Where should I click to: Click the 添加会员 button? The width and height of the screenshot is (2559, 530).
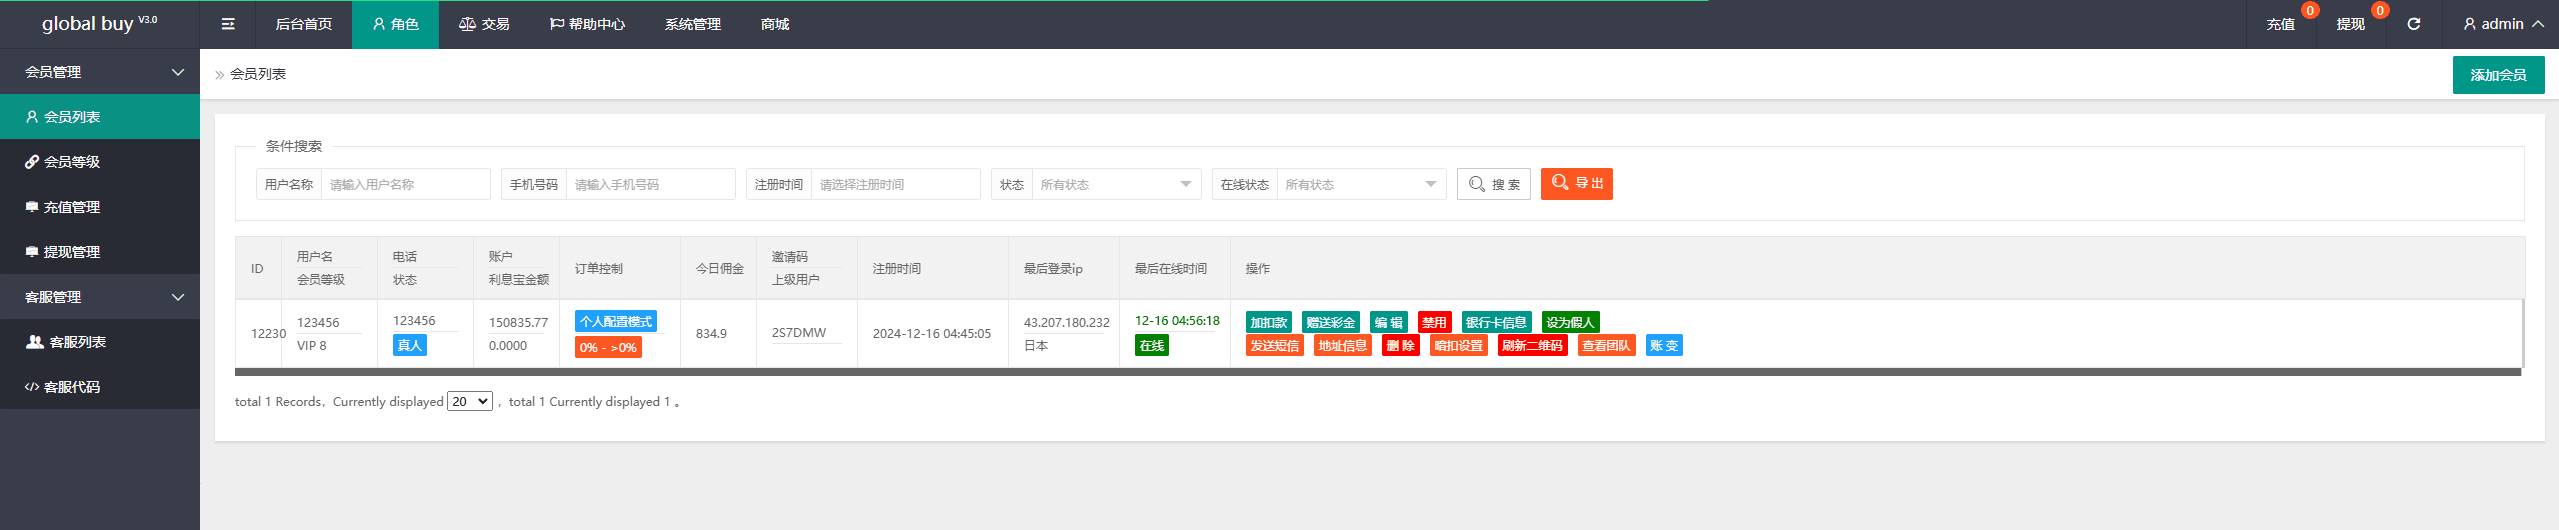click(2498, 75)
